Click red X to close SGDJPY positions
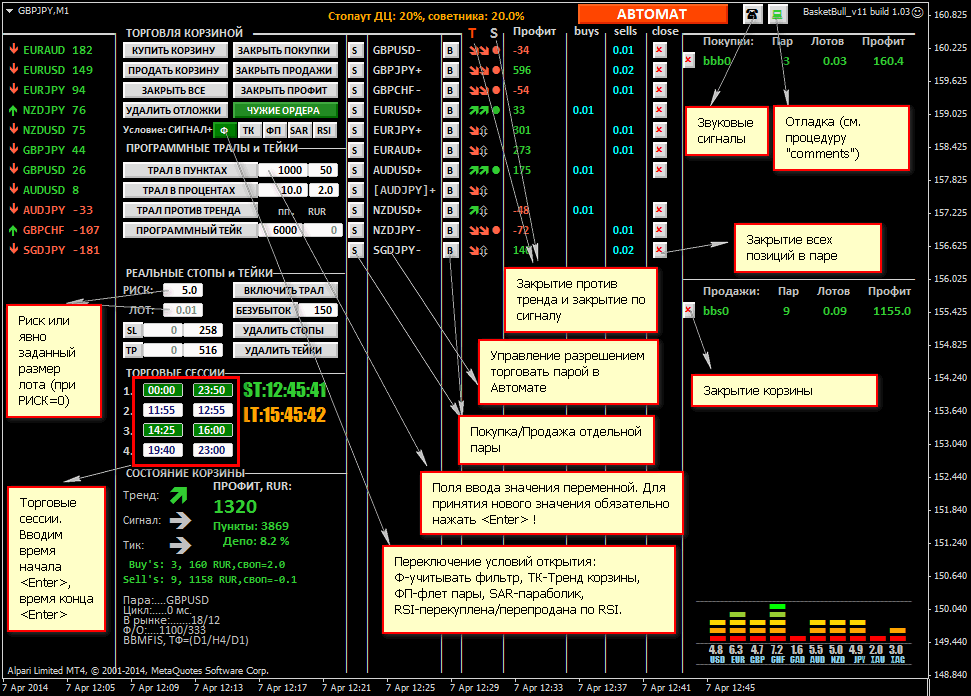This screenshot has width=971, height=696. click(x=659, y=250)
